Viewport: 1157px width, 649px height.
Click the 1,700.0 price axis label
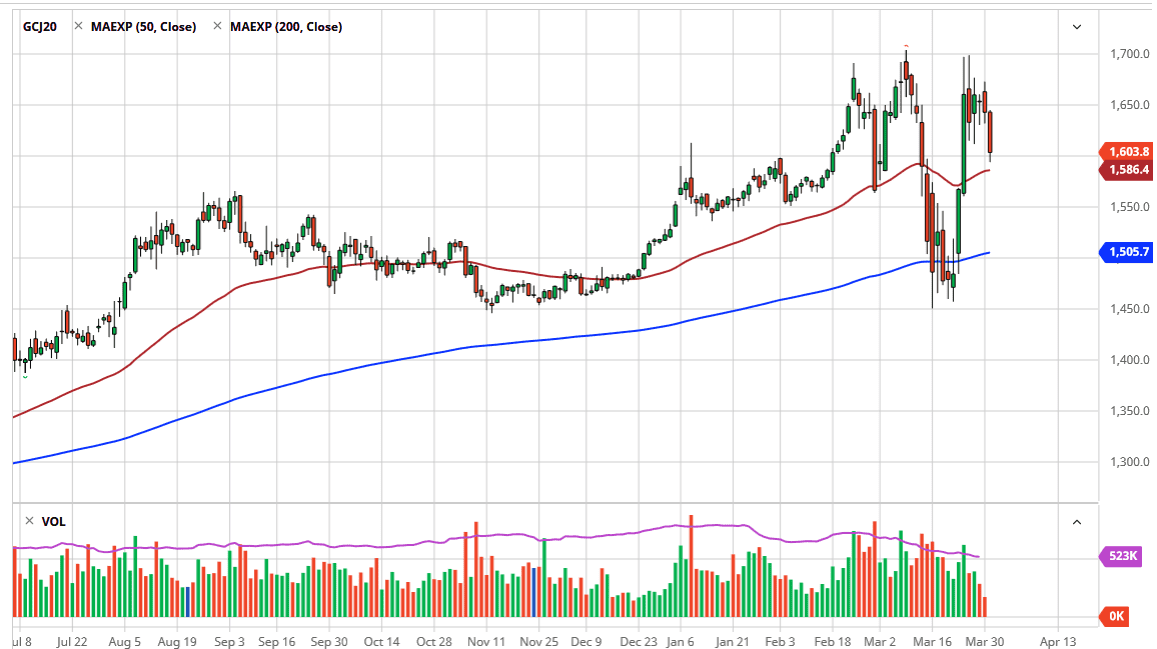pos(1130,54)
